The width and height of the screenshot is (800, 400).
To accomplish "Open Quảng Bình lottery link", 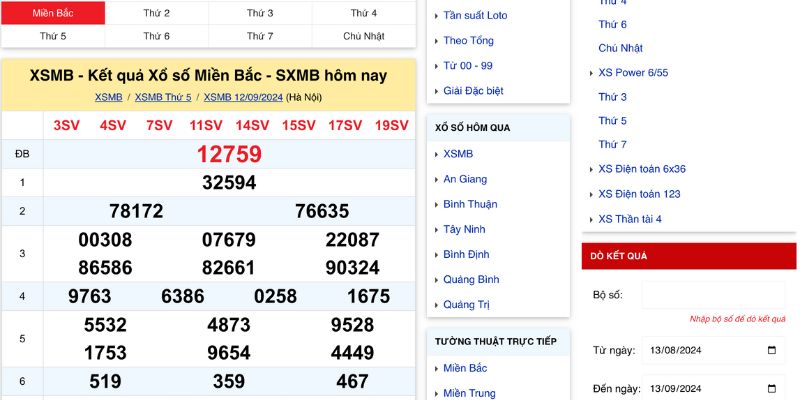I will pos(471,279).
